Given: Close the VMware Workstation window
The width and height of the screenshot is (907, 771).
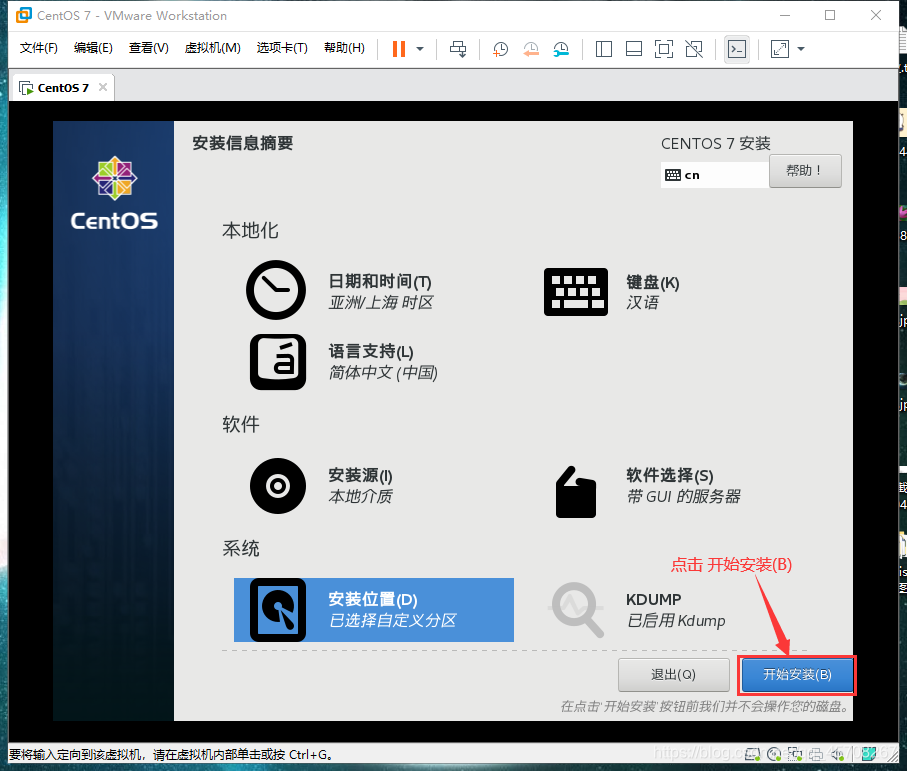Looking at the screenshot, I should (876, 15).
